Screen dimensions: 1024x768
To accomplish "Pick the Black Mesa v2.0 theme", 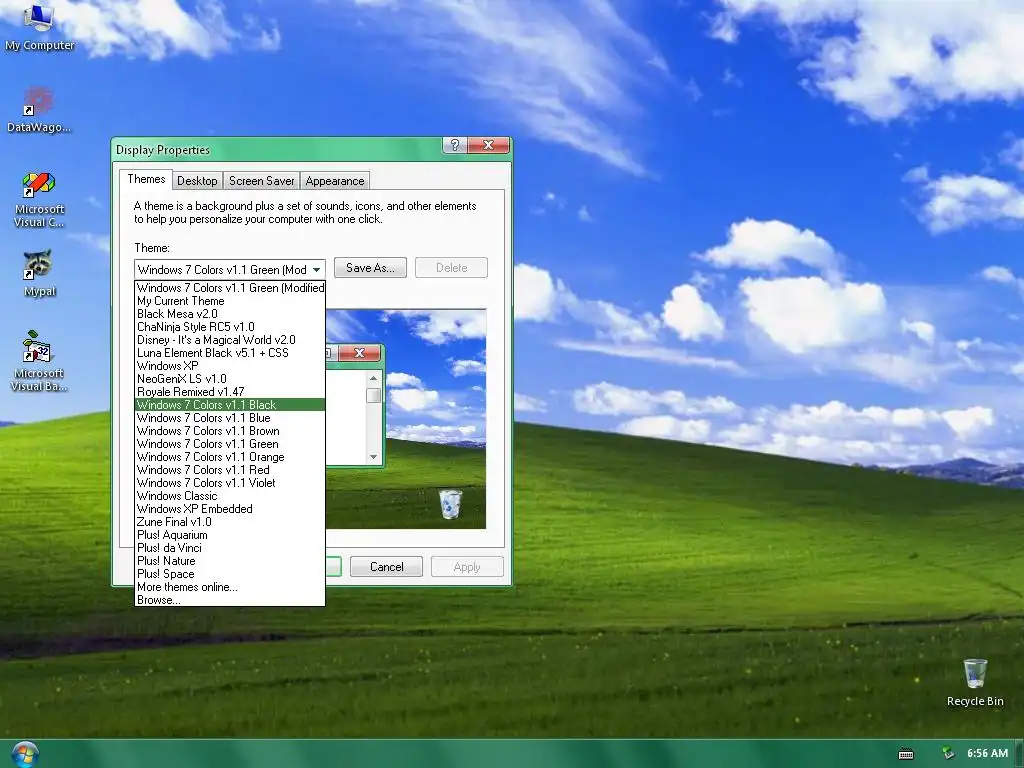I will click(x=230, y=314).
